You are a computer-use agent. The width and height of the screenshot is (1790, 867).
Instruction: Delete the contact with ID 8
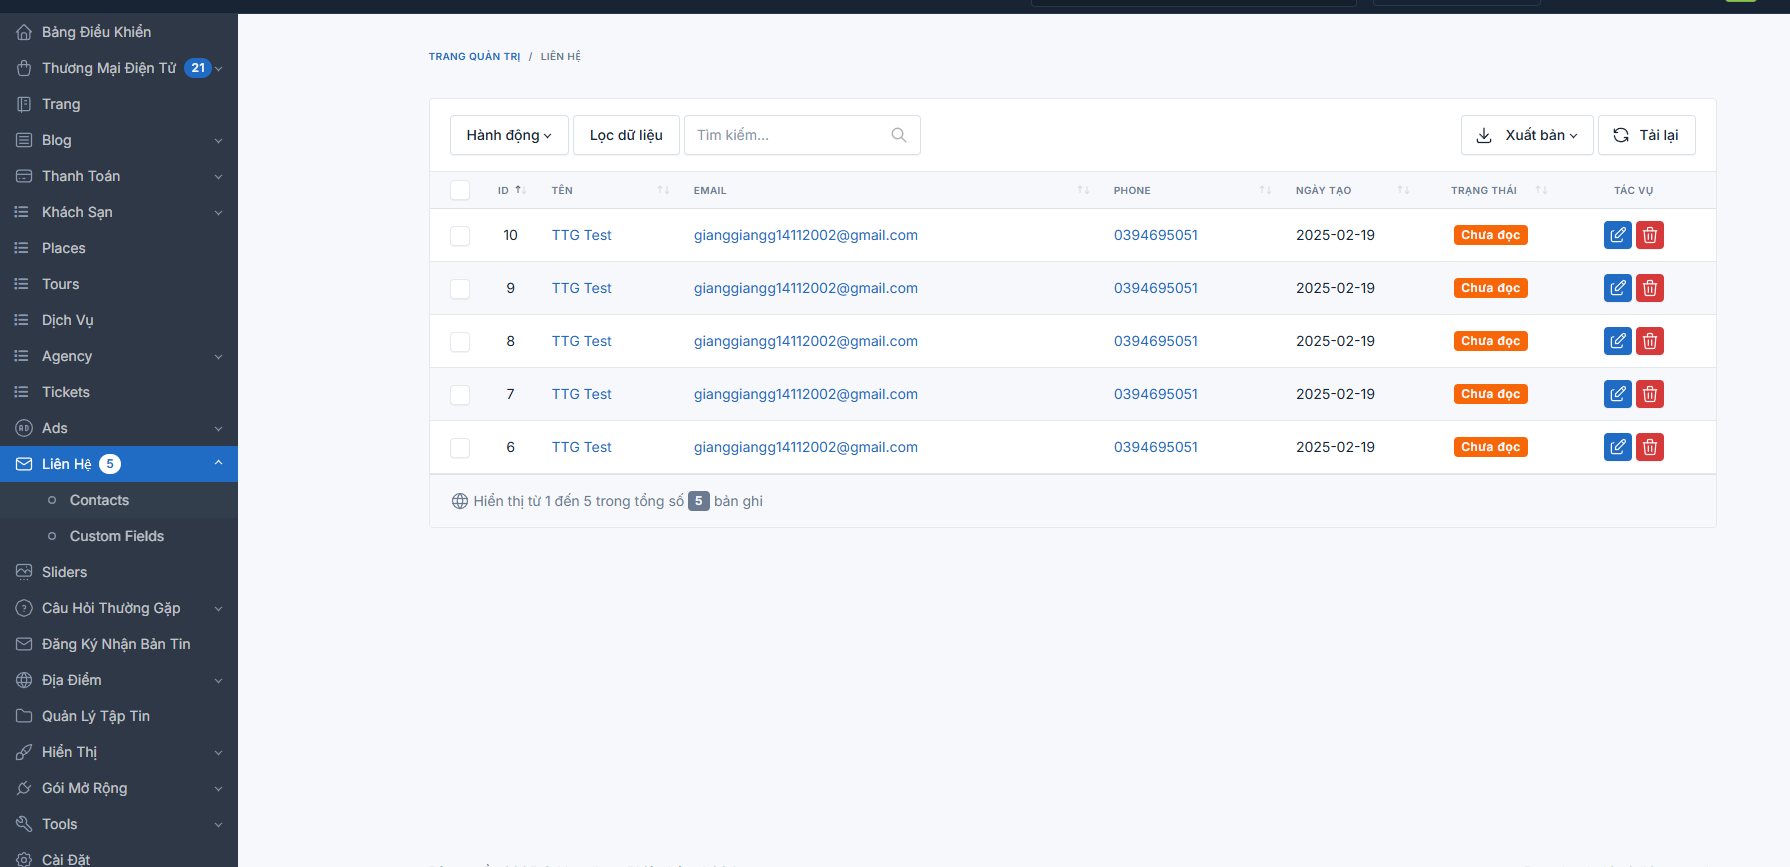(1650, 341)
